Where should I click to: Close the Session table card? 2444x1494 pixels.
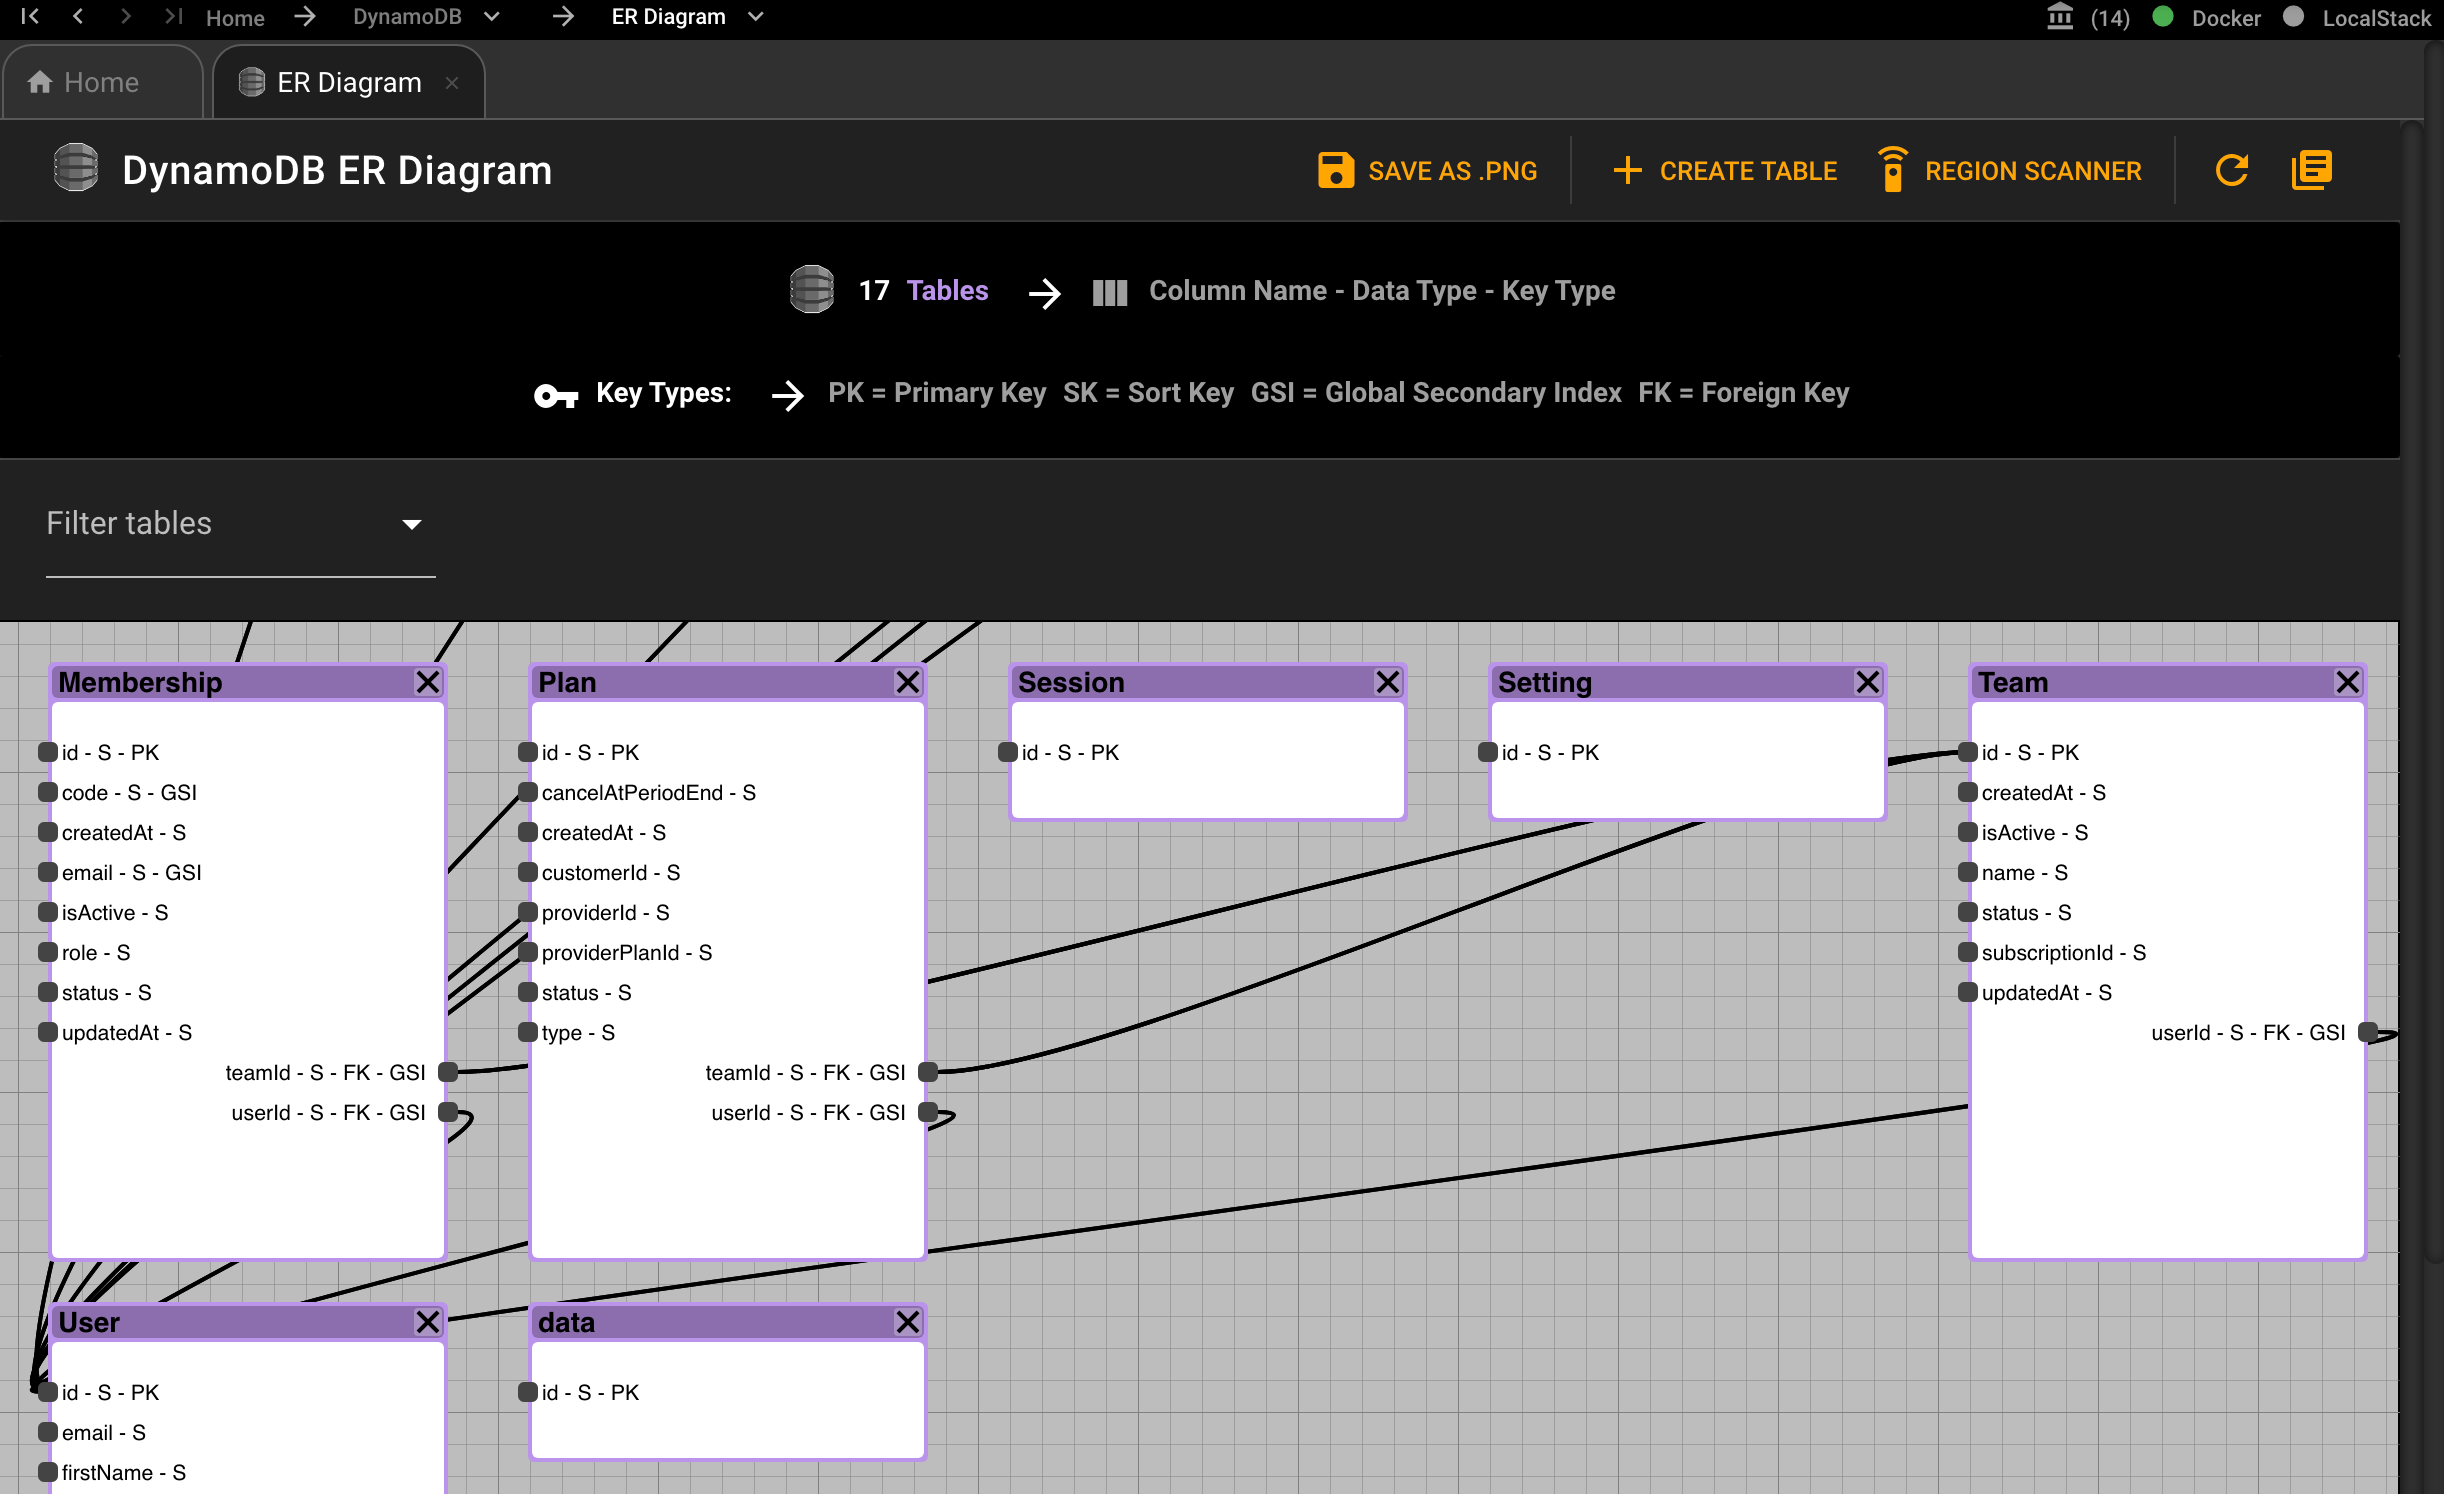(x=1388, y=682)
